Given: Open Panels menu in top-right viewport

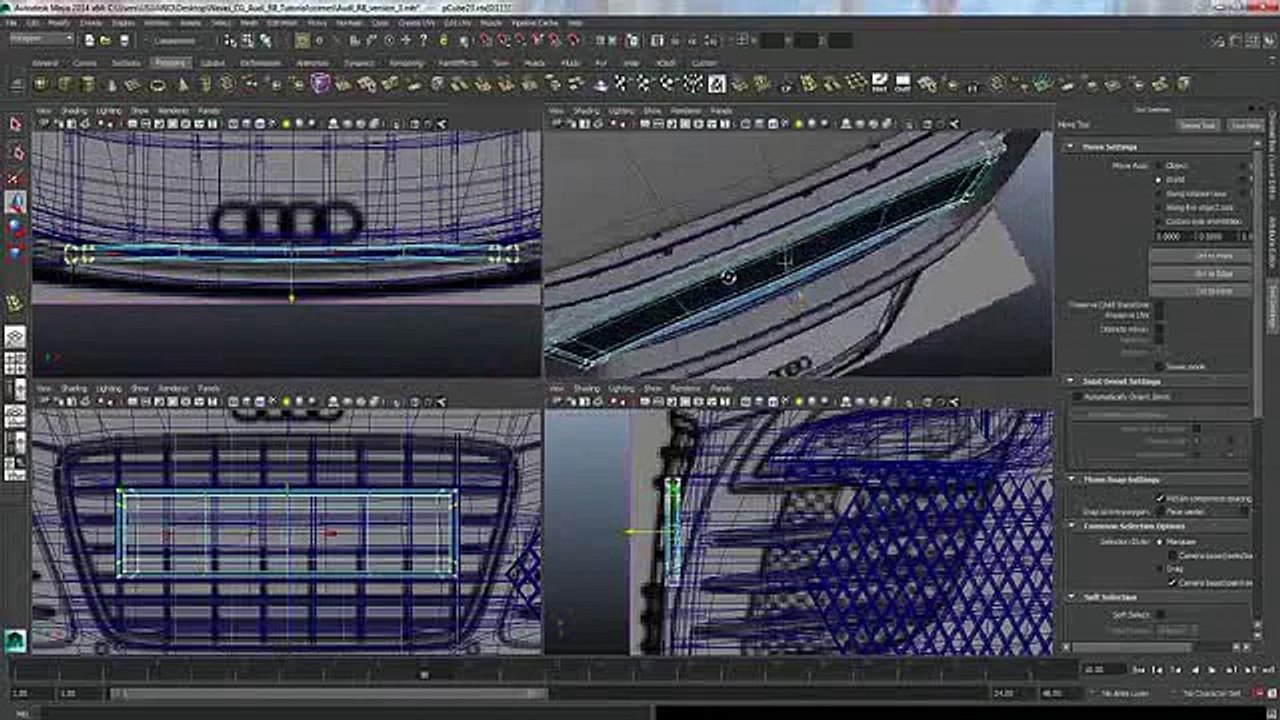Looking at the screenshot, I should [x=721, y=111].
